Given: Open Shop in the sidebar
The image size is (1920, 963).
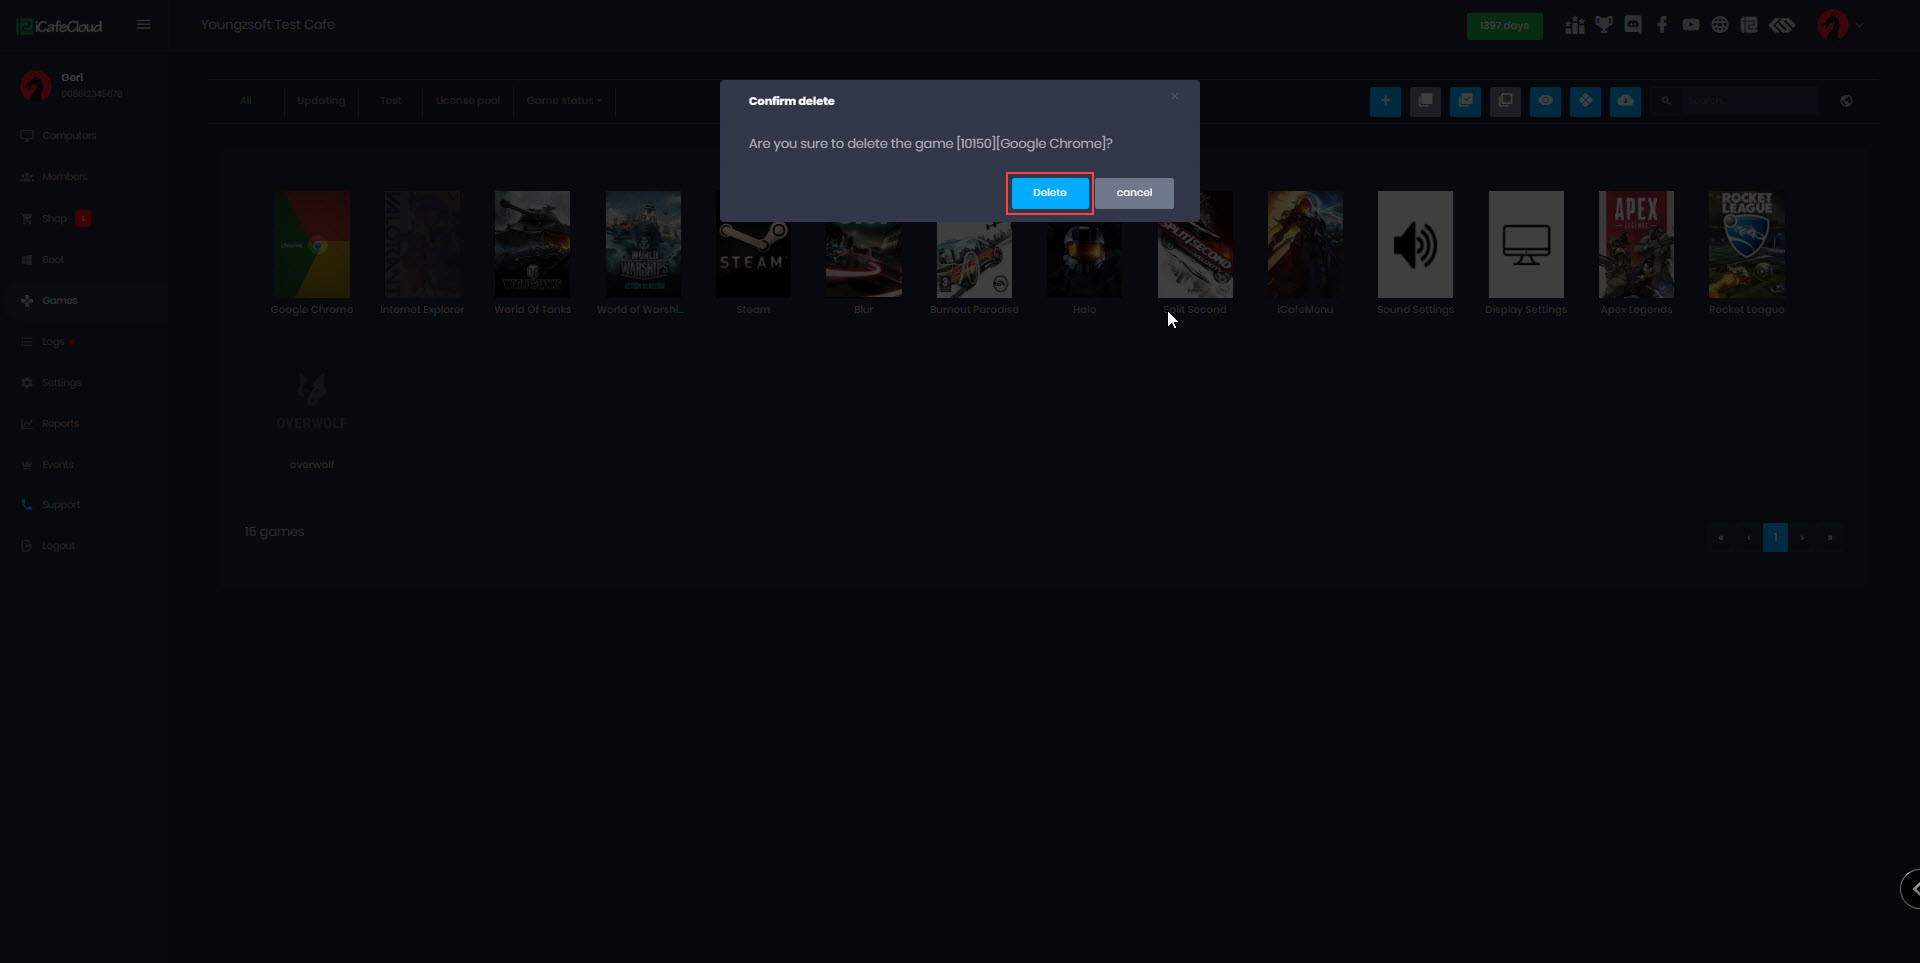Looking at the screenshot, I should coord(55,219).
